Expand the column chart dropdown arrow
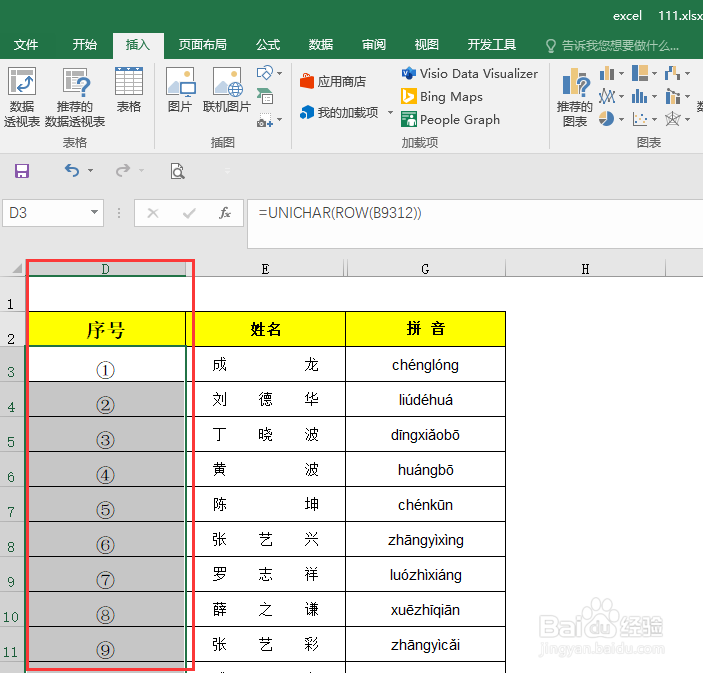Viewport: 703px width, 673px height. coord(621,73)
